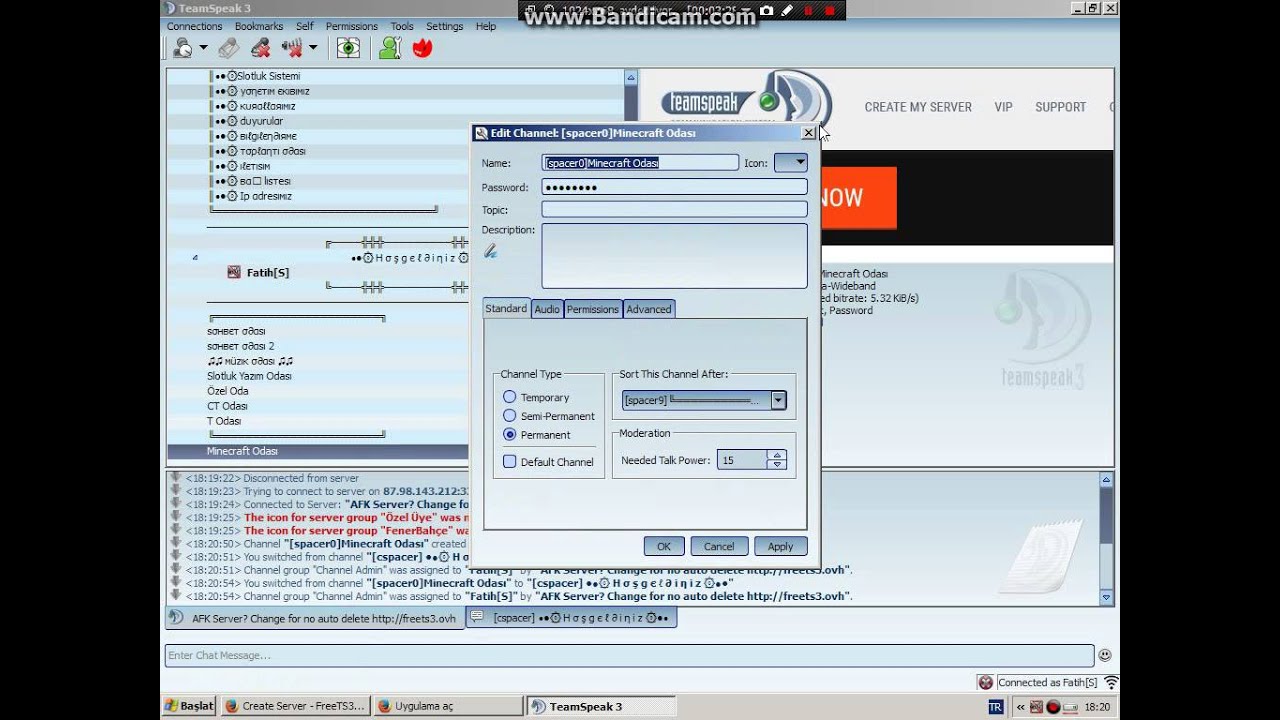1280x720 pixels.
Task: Open the Tools menu
Action: click(x=402, y=26)
